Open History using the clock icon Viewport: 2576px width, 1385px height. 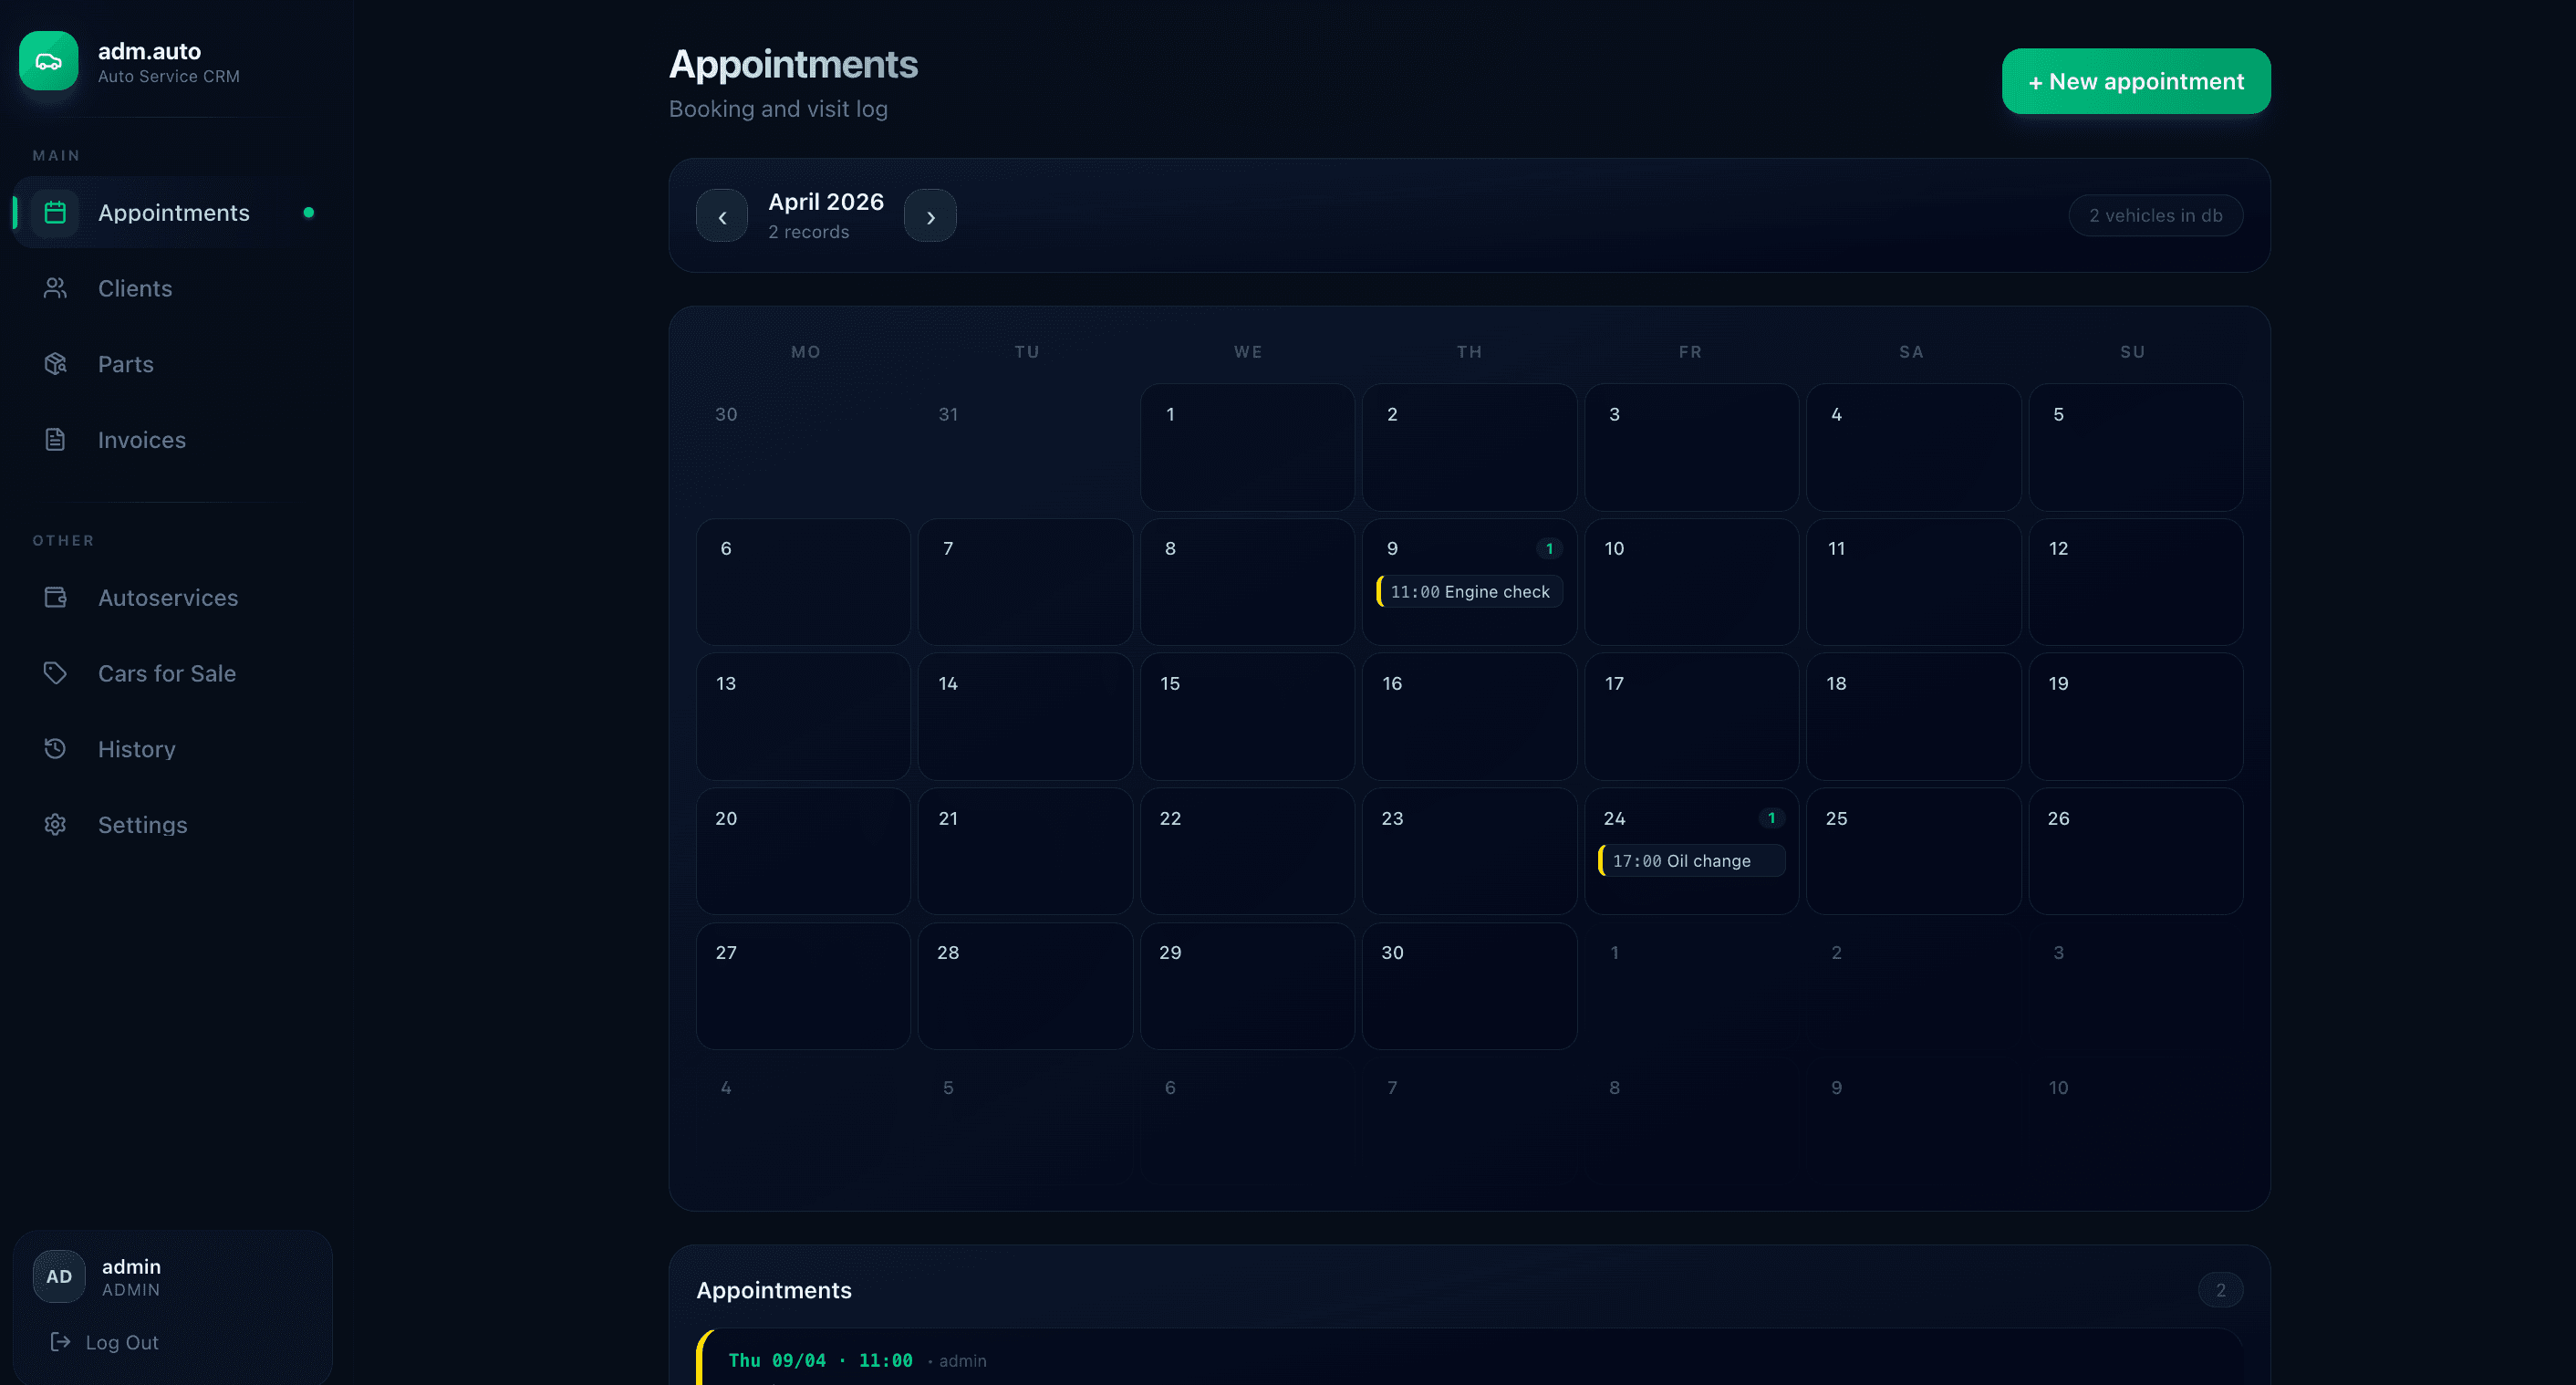55,748
